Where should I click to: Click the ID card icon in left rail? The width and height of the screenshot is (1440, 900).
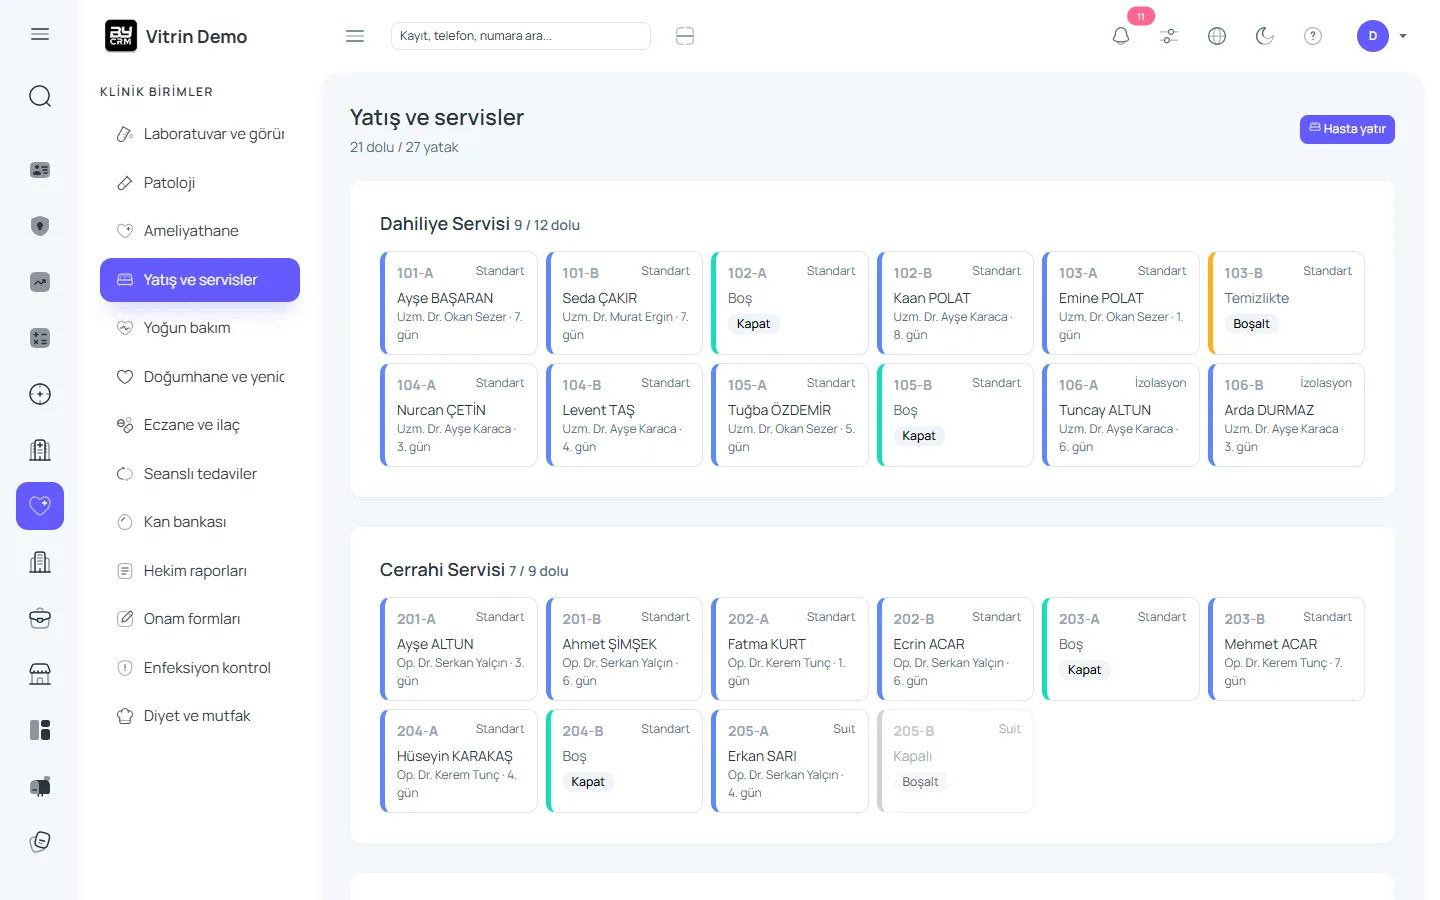[40, 170]
